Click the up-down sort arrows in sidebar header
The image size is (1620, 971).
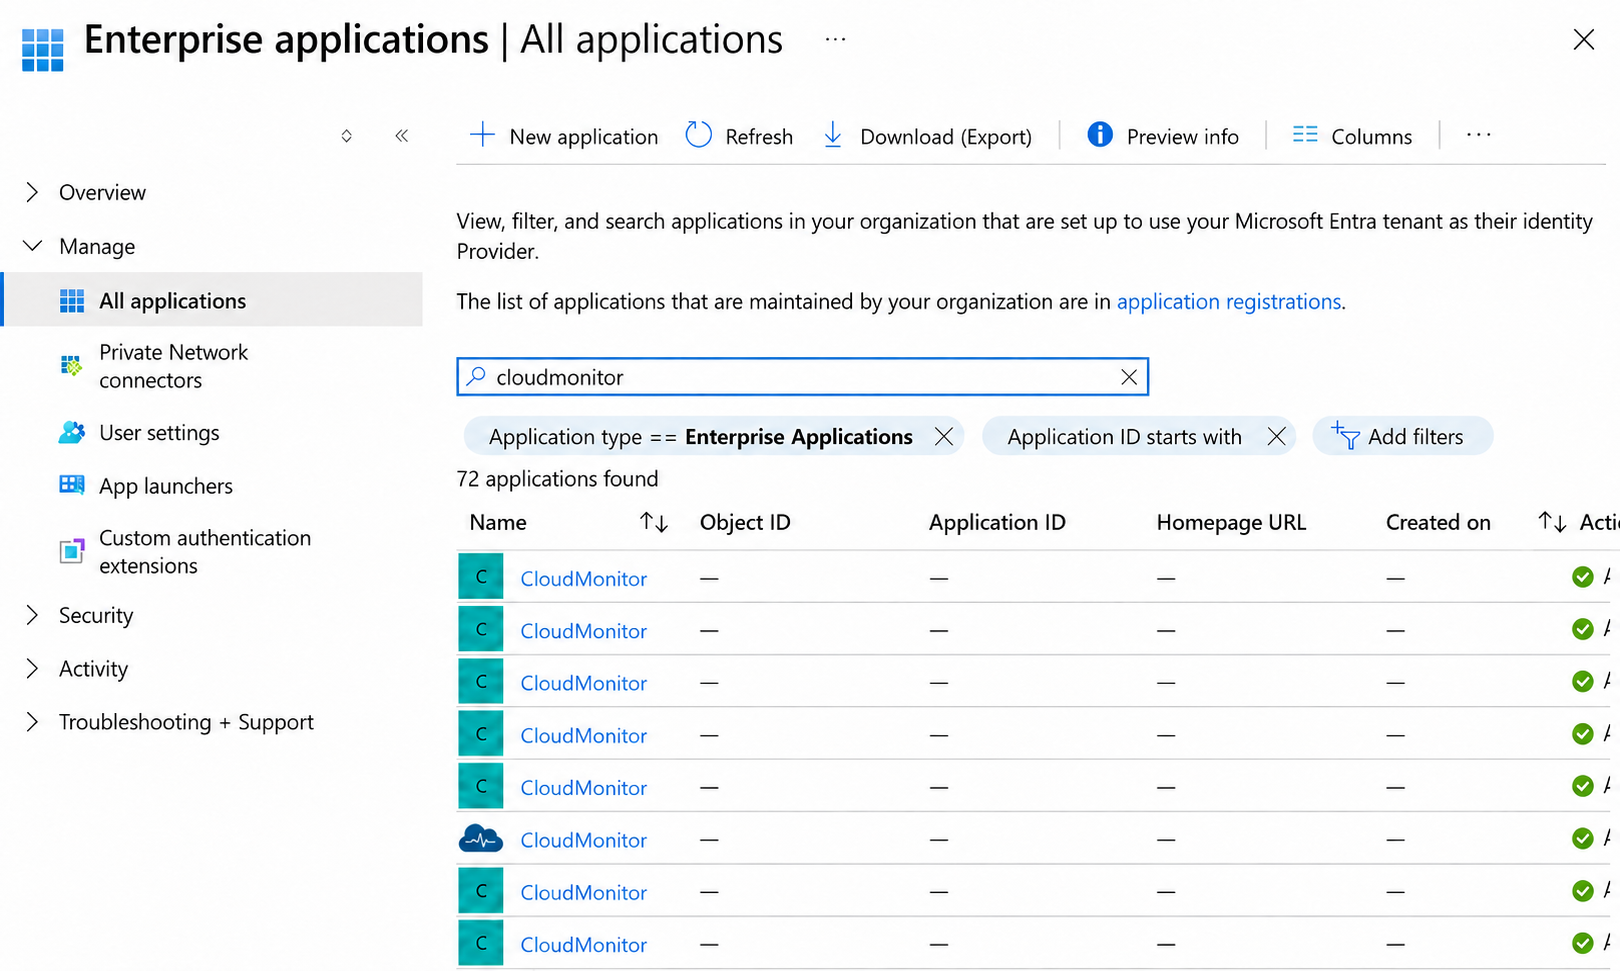[346, 136]
